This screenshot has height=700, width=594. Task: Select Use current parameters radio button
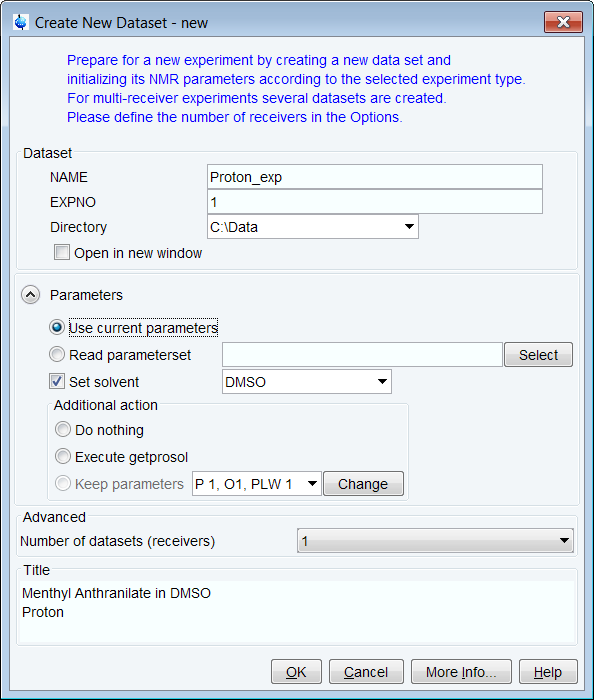[57, 327]
